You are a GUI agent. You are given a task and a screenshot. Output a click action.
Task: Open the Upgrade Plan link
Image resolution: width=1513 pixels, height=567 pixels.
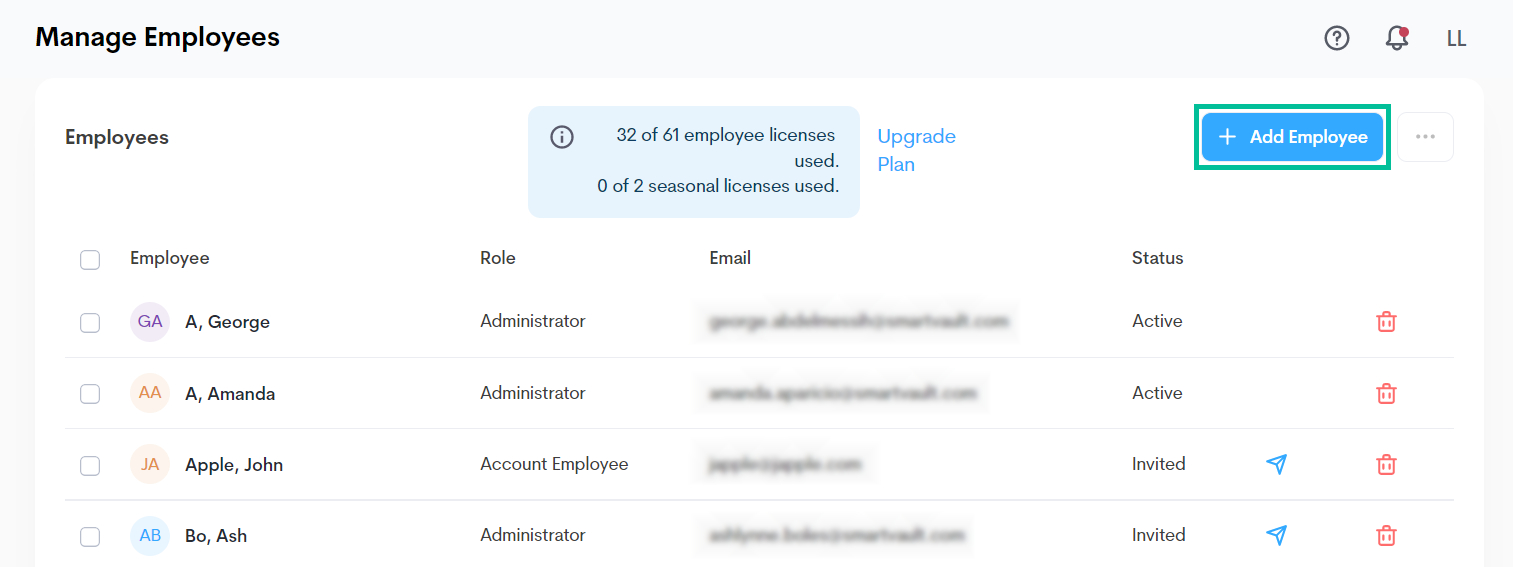tap(917, 150)
